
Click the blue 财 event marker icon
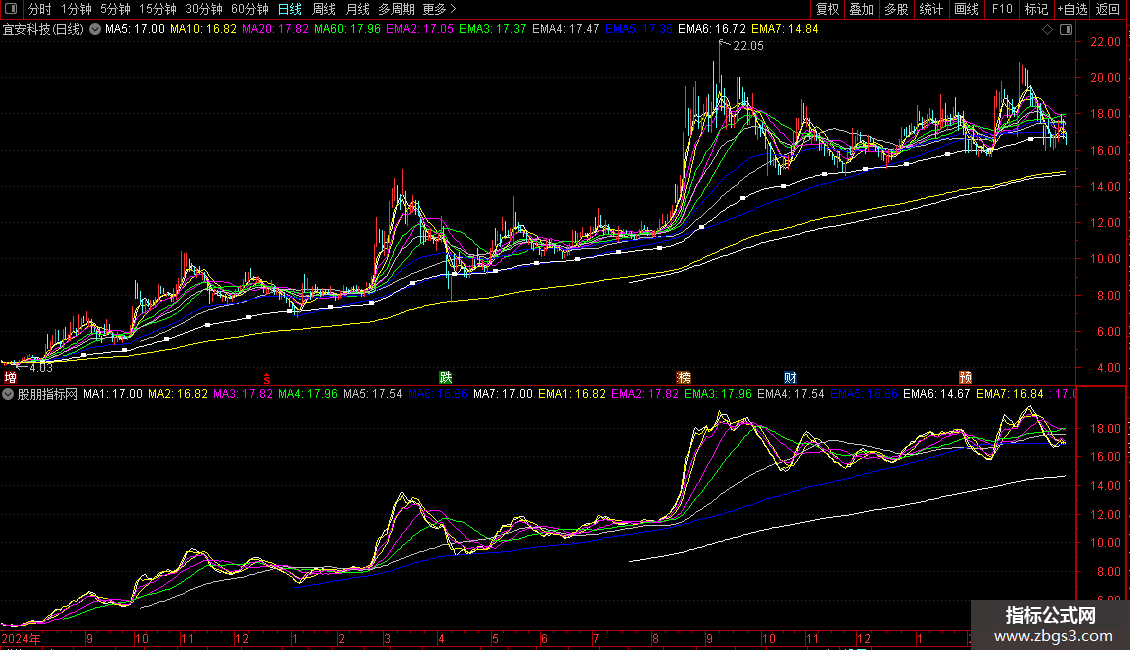(791, 378)
